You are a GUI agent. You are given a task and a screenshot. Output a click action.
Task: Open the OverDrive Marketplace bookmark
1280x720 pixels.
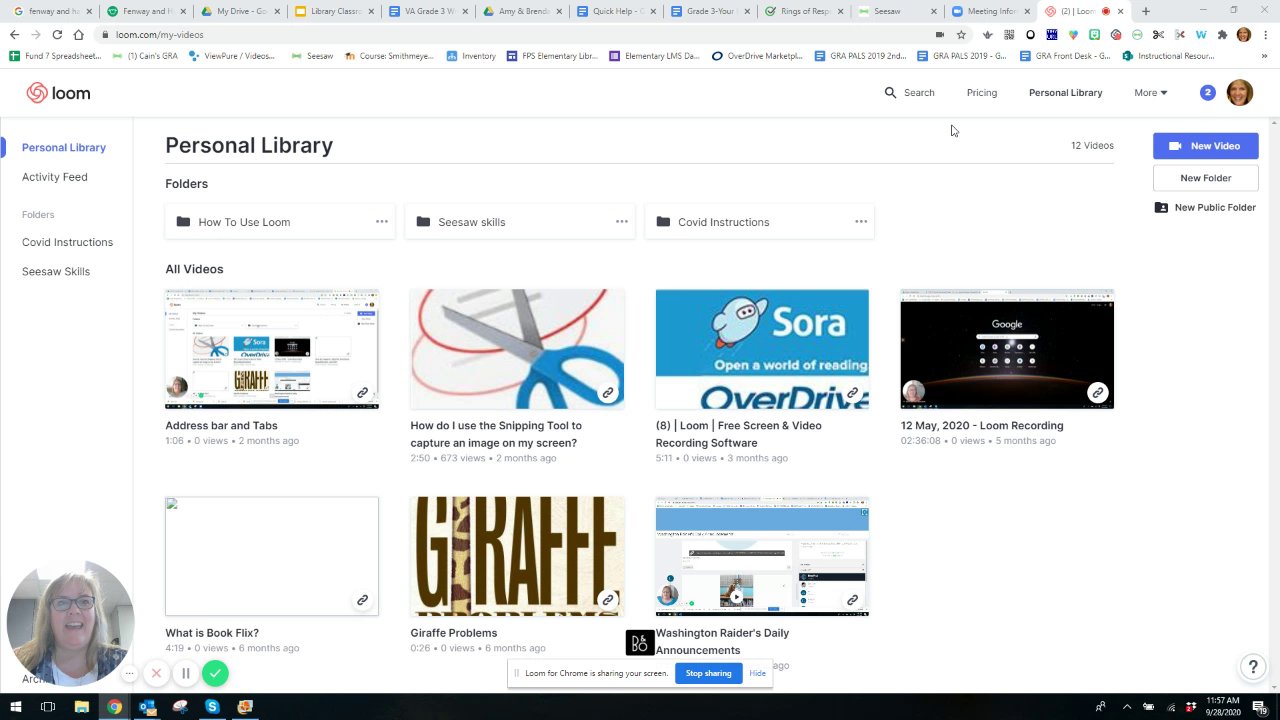758,56
